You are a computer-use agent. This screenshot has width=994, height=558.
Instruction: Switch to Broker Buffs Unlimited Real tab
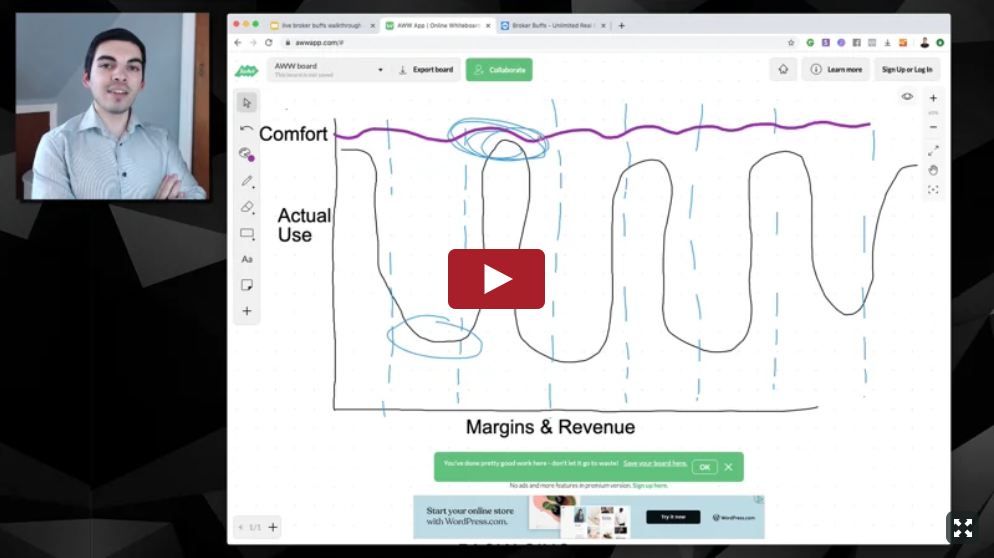(x=552, y=25)
